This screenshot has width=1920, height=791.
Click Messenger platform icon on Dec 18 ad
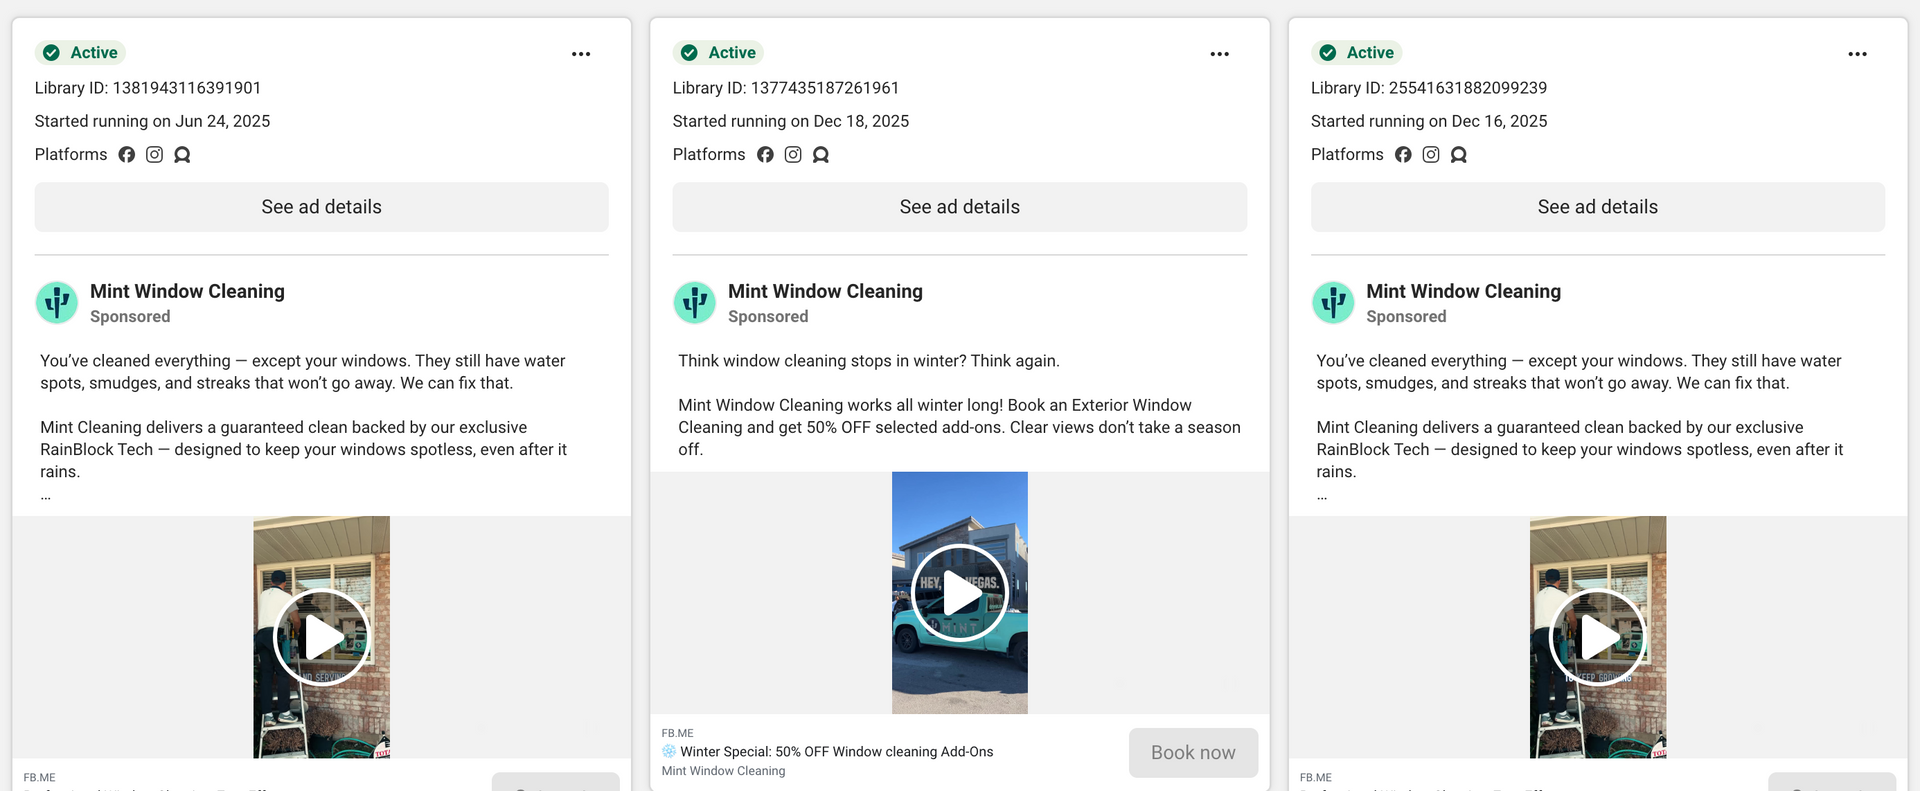[x=821, y=155]
